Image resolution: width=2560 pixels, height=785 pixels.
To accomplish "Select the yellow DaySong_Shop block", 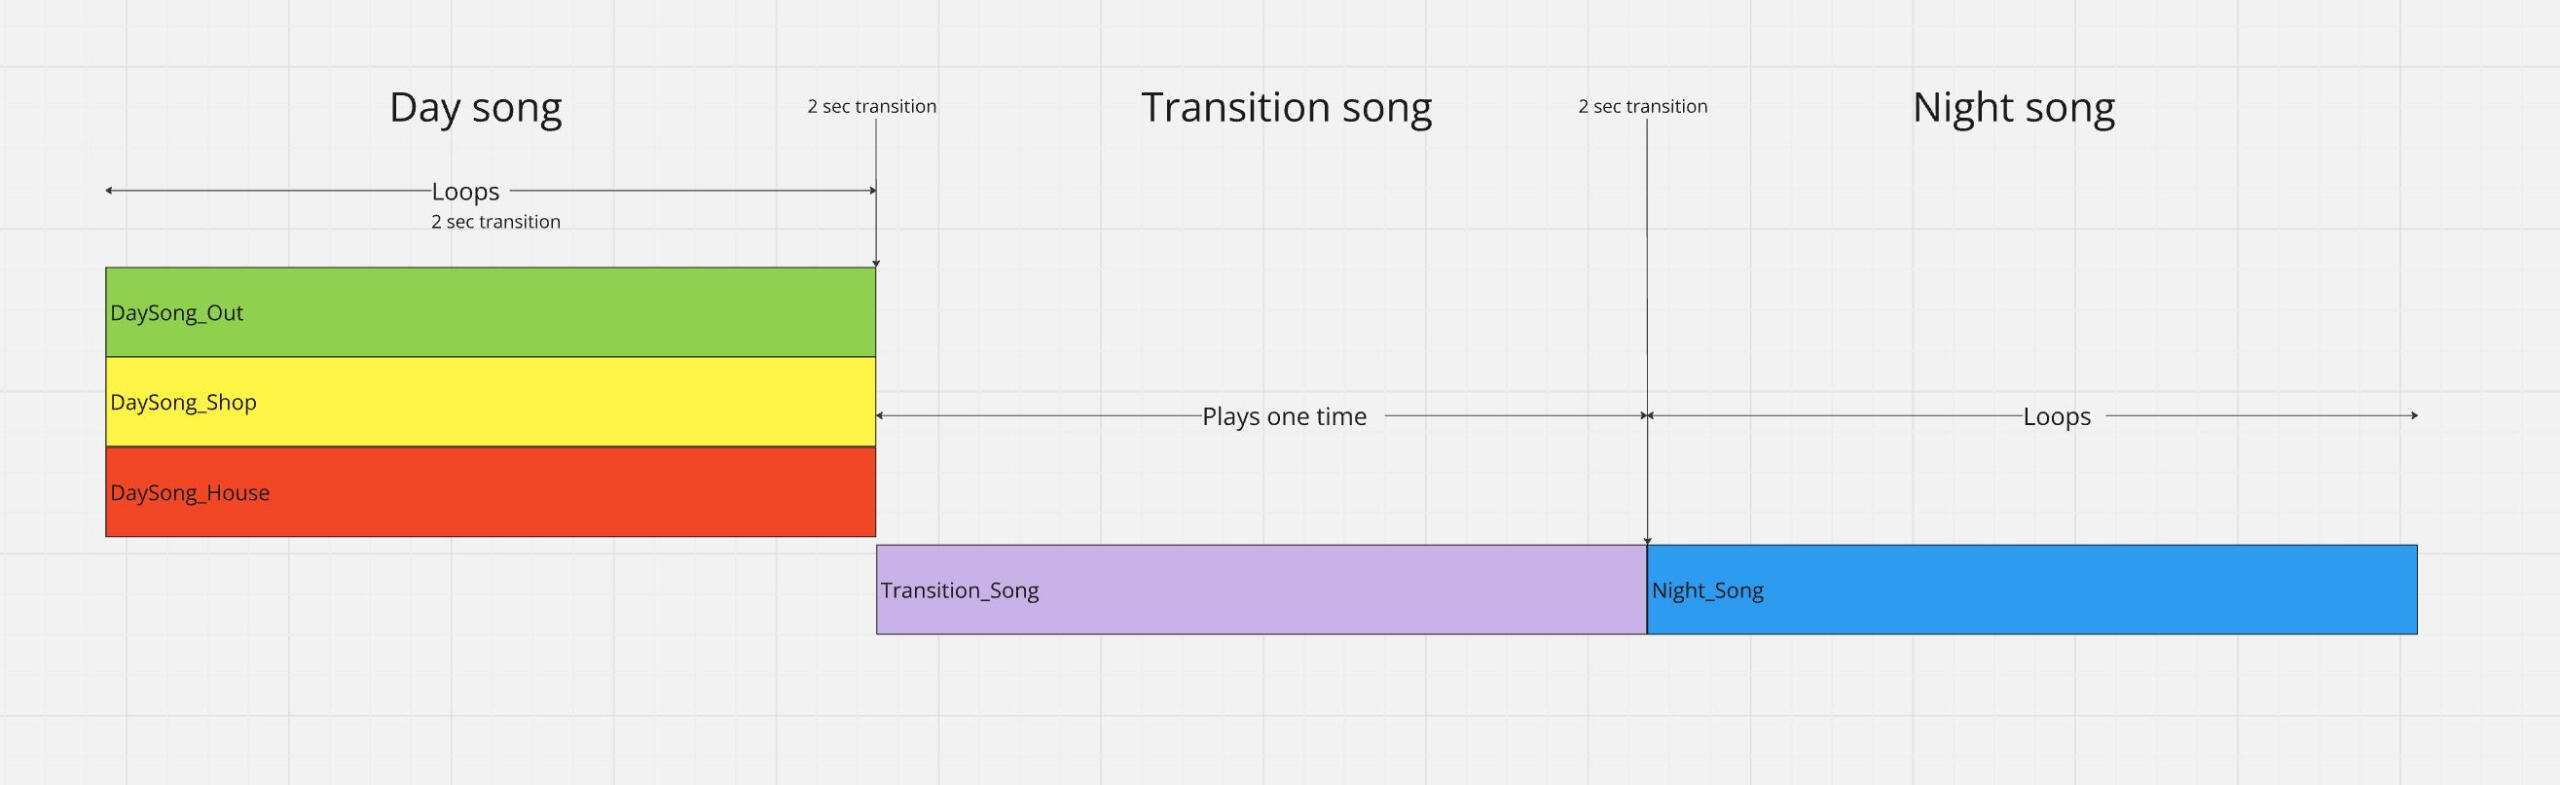I will (x=490, y=402).
